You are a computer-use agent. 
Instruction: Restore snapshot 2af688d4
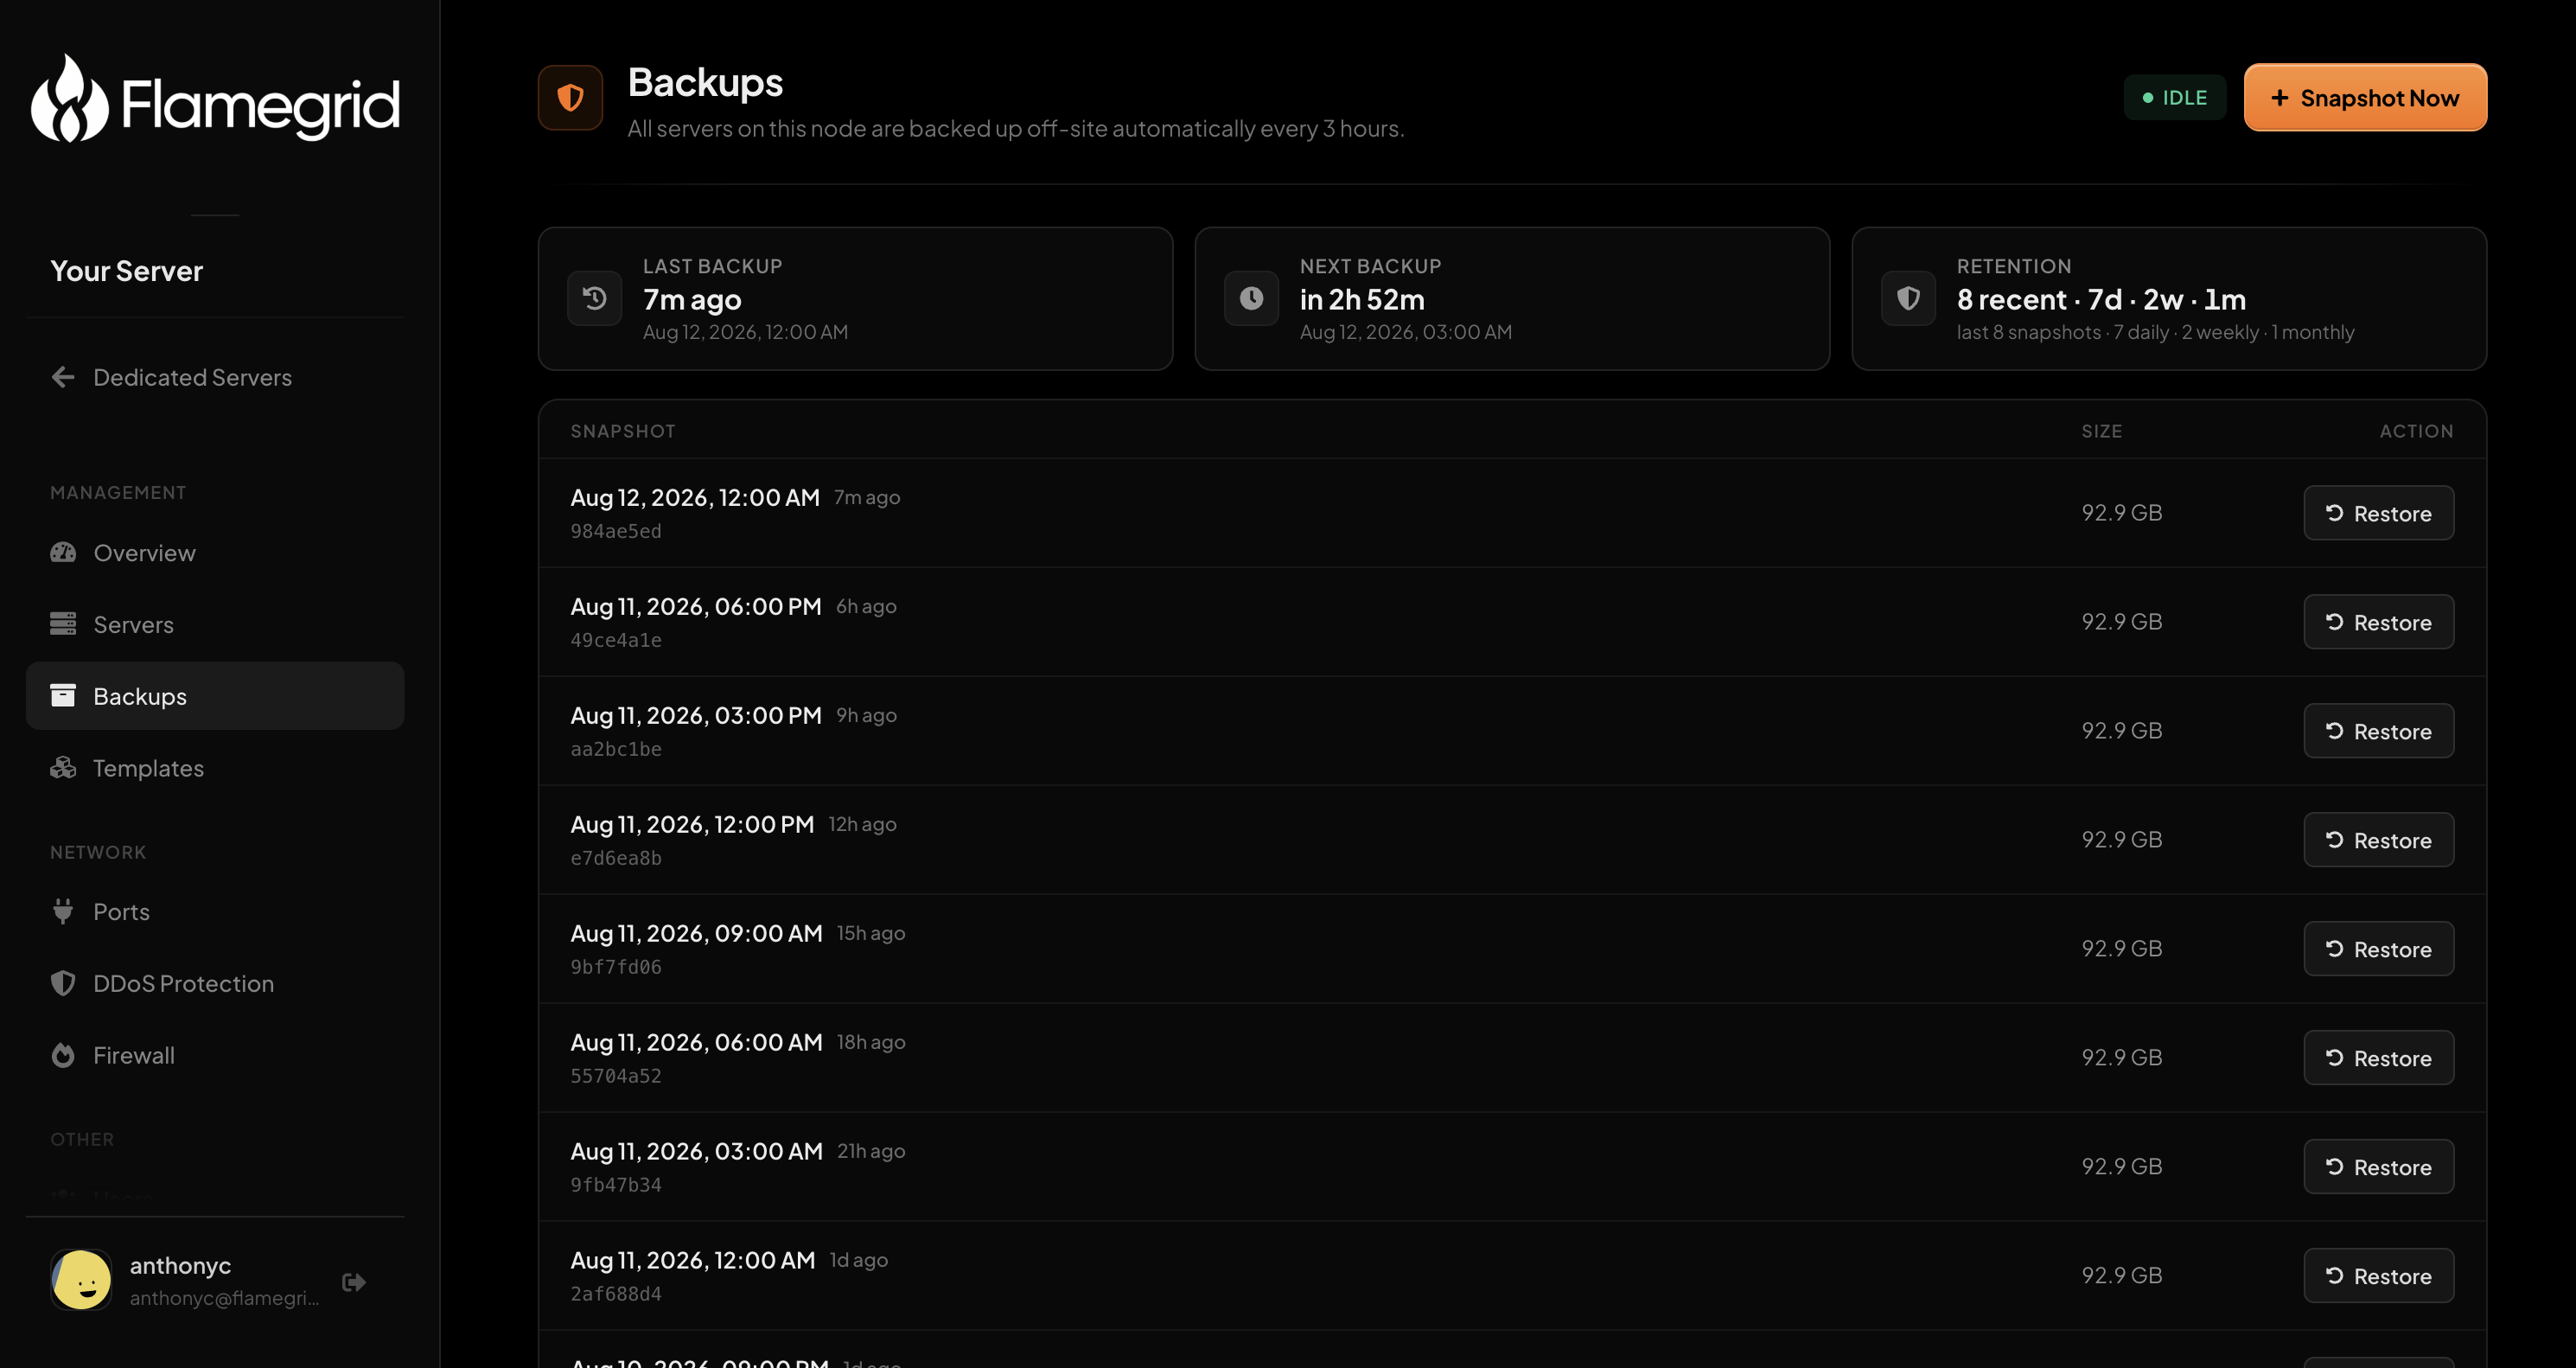(x=2378, y=1276)
